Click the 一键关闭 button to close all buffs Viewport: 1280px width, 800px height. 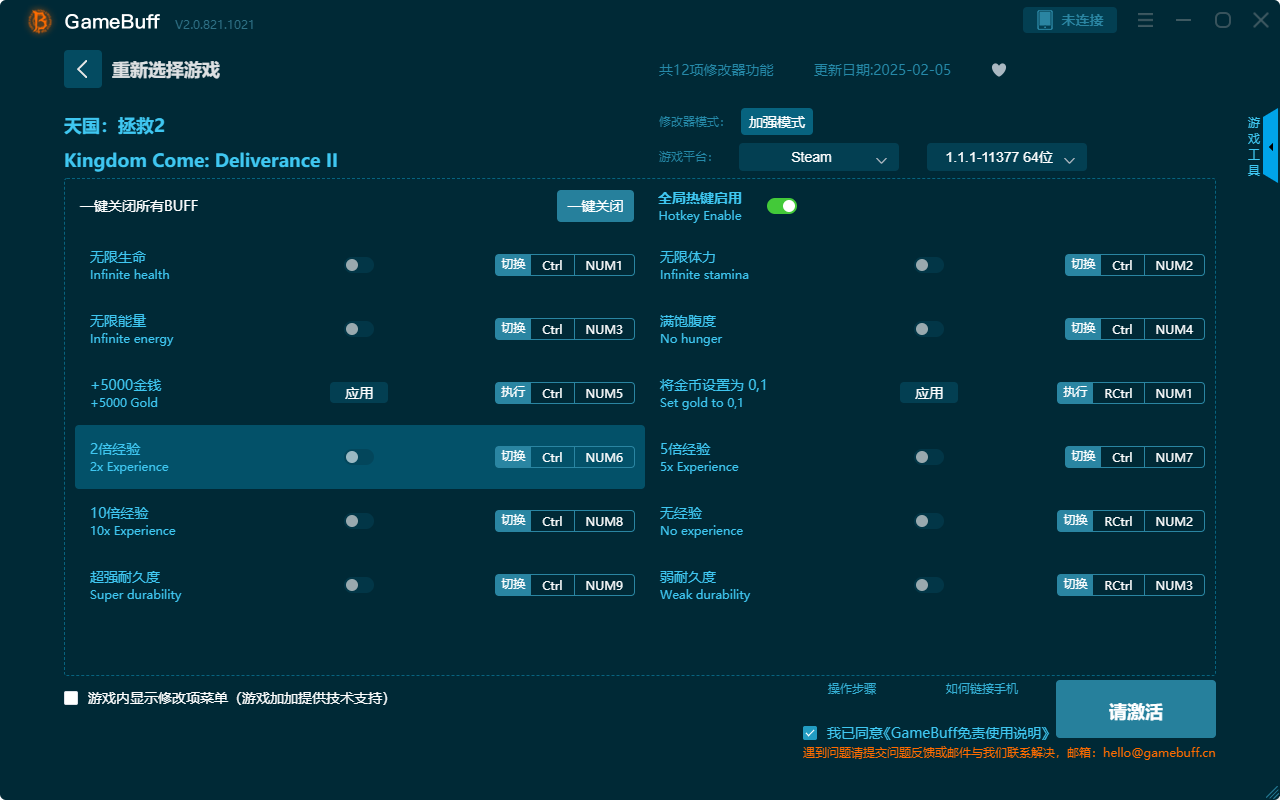[595, 205]
